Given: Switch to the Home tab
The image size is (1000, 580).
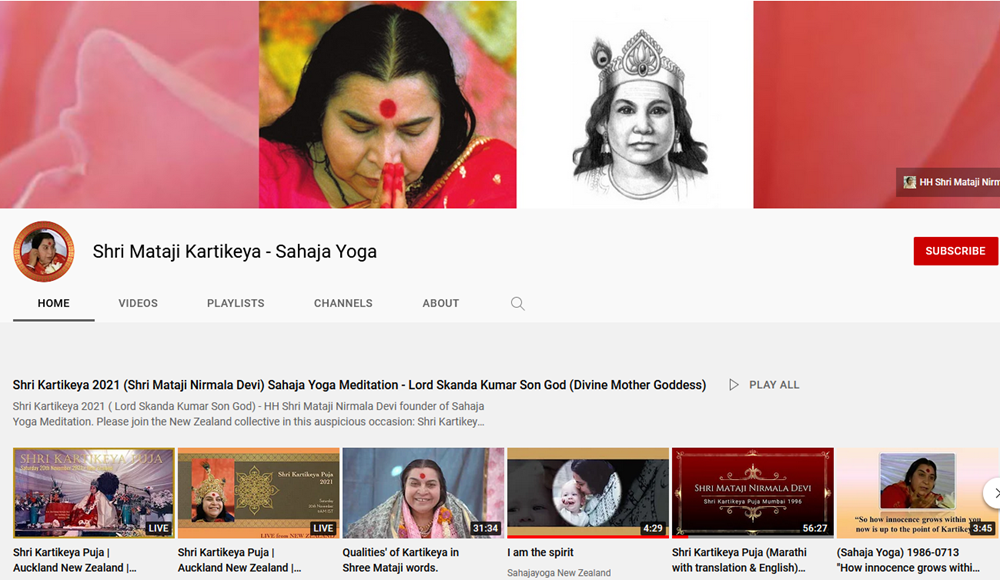Looking at the screenshot, I should (x=54, y=303).
